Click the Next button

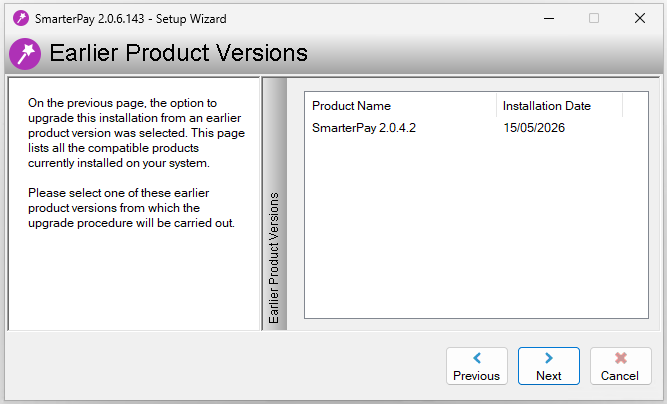tap(548, 366)
